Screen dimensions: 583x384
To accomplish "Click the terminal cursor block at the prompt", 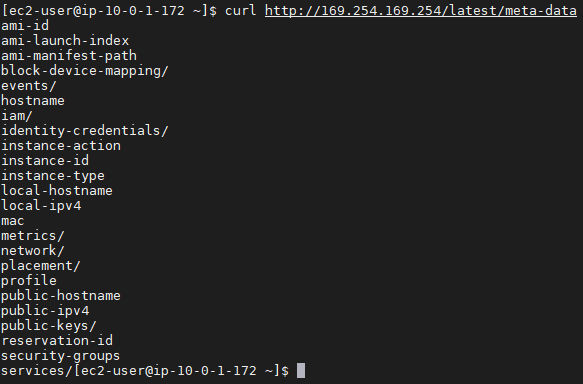I will 301,371.
